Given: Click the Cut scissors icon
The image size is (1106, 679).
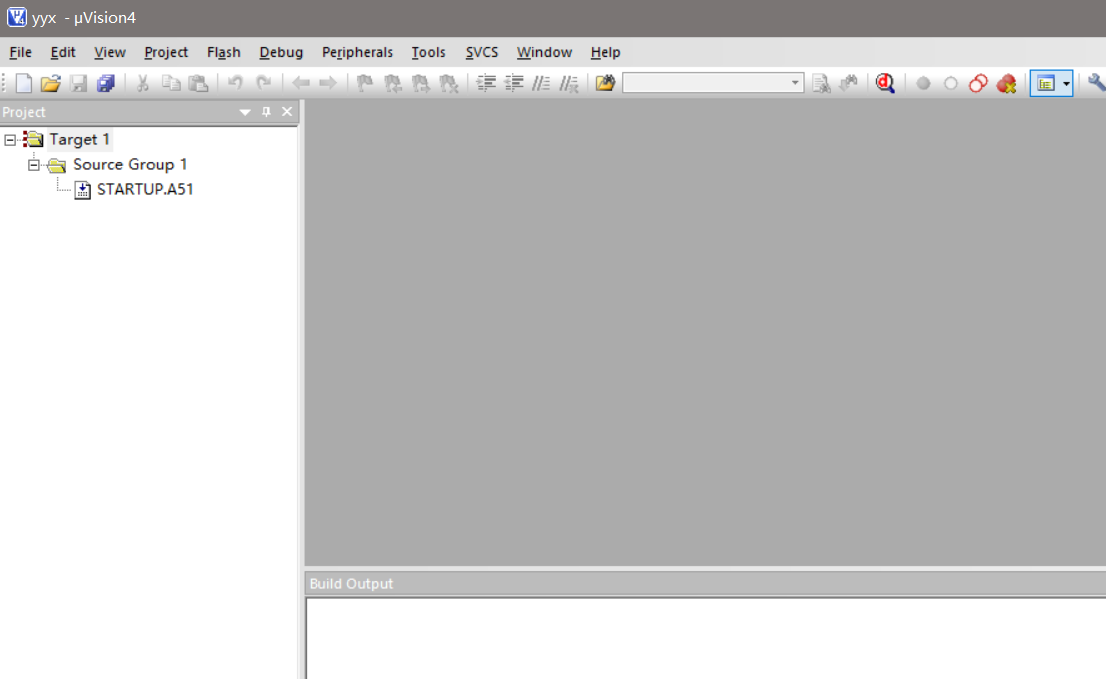Looking at the screenshot, I should coord(142,83).
